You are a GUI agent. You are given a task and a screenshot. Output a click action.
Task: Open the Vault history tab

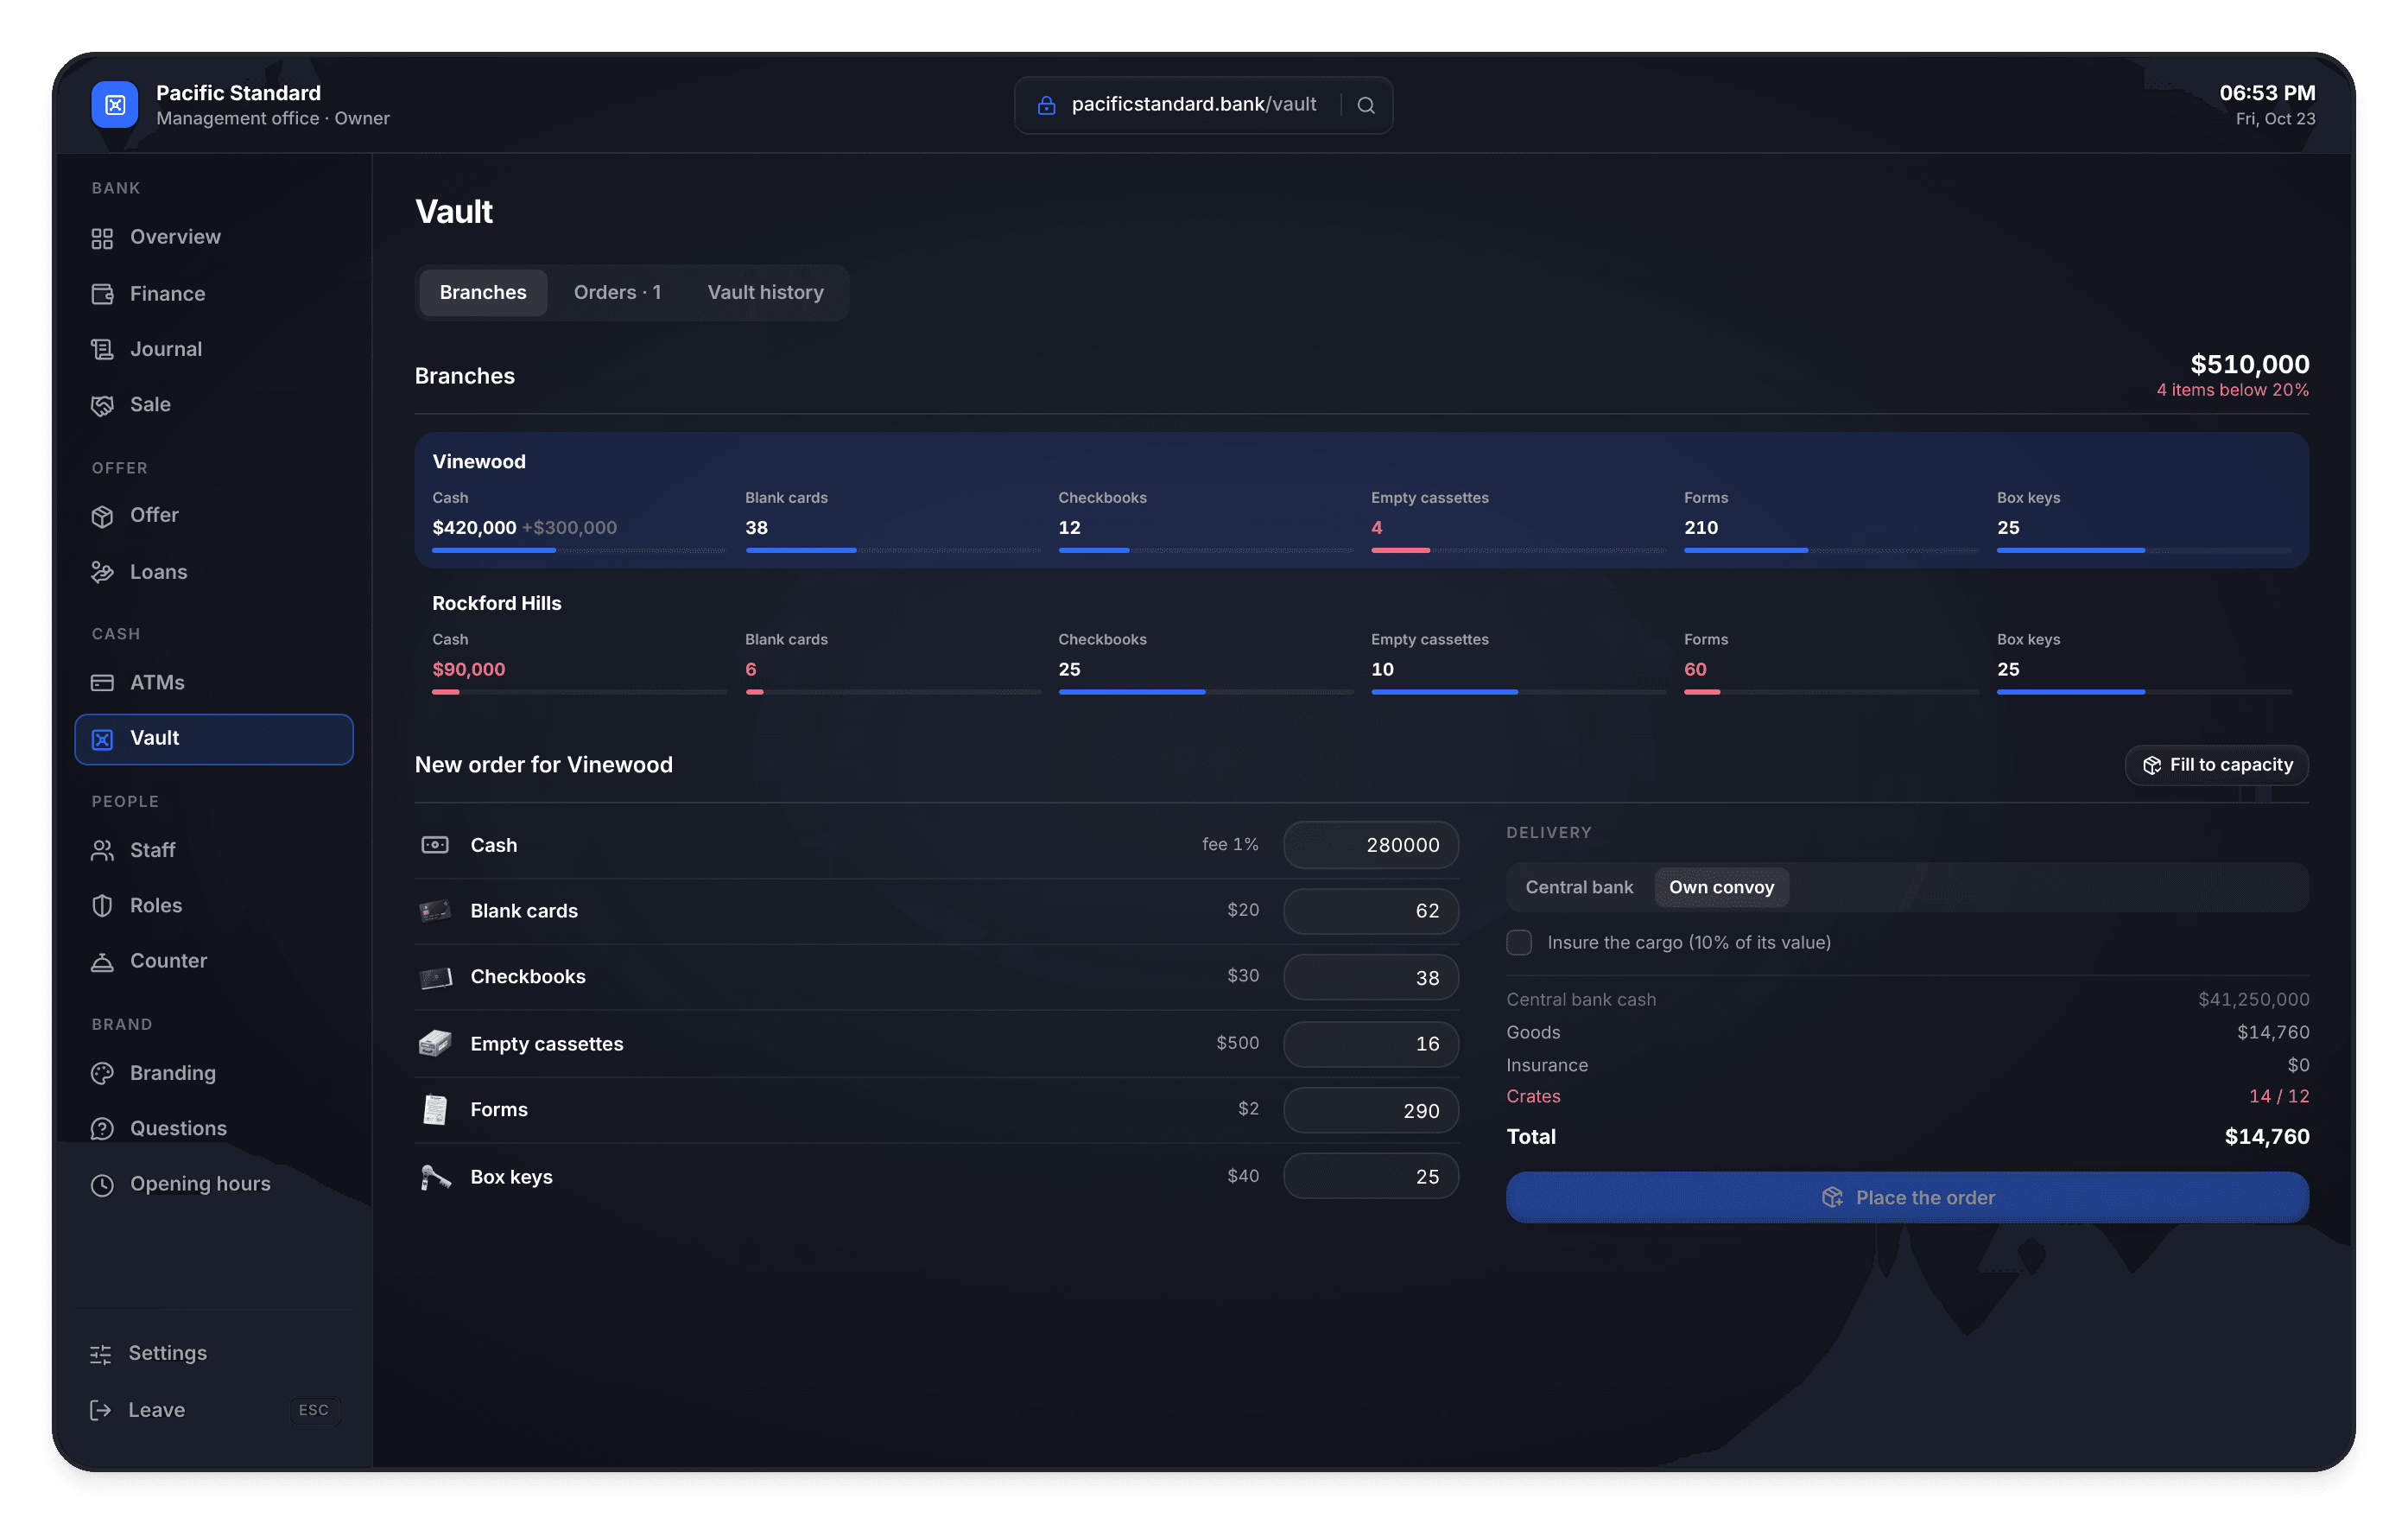(x=765, y=292)
